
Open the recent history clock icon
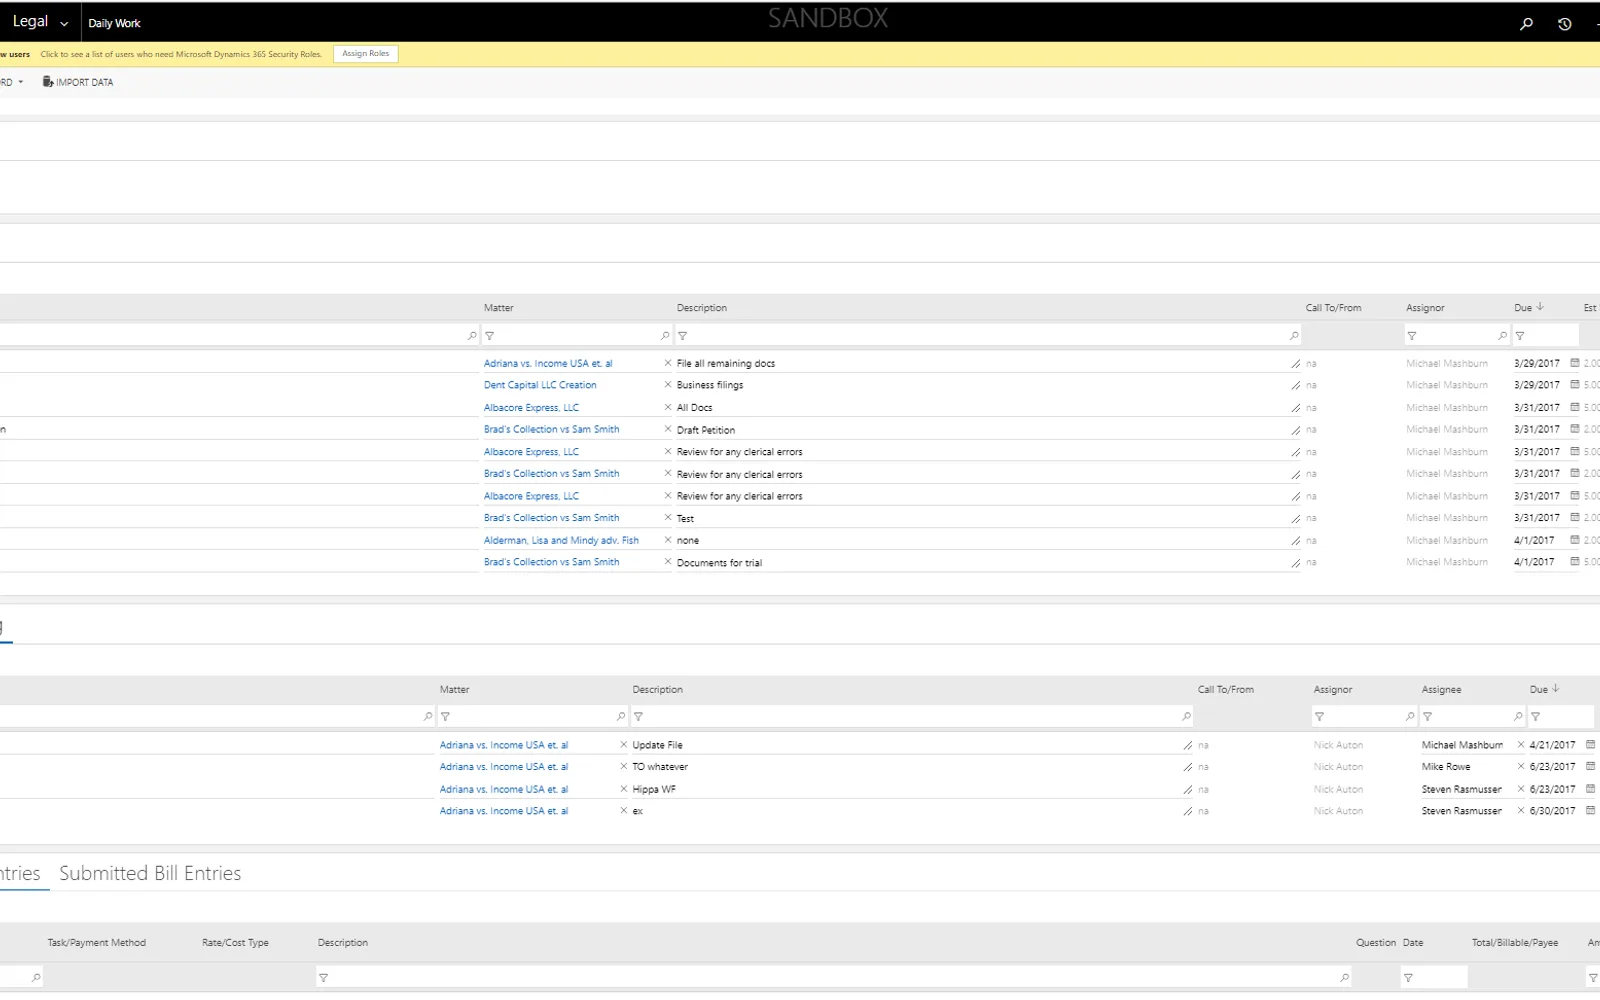(x=1565, y=23)
